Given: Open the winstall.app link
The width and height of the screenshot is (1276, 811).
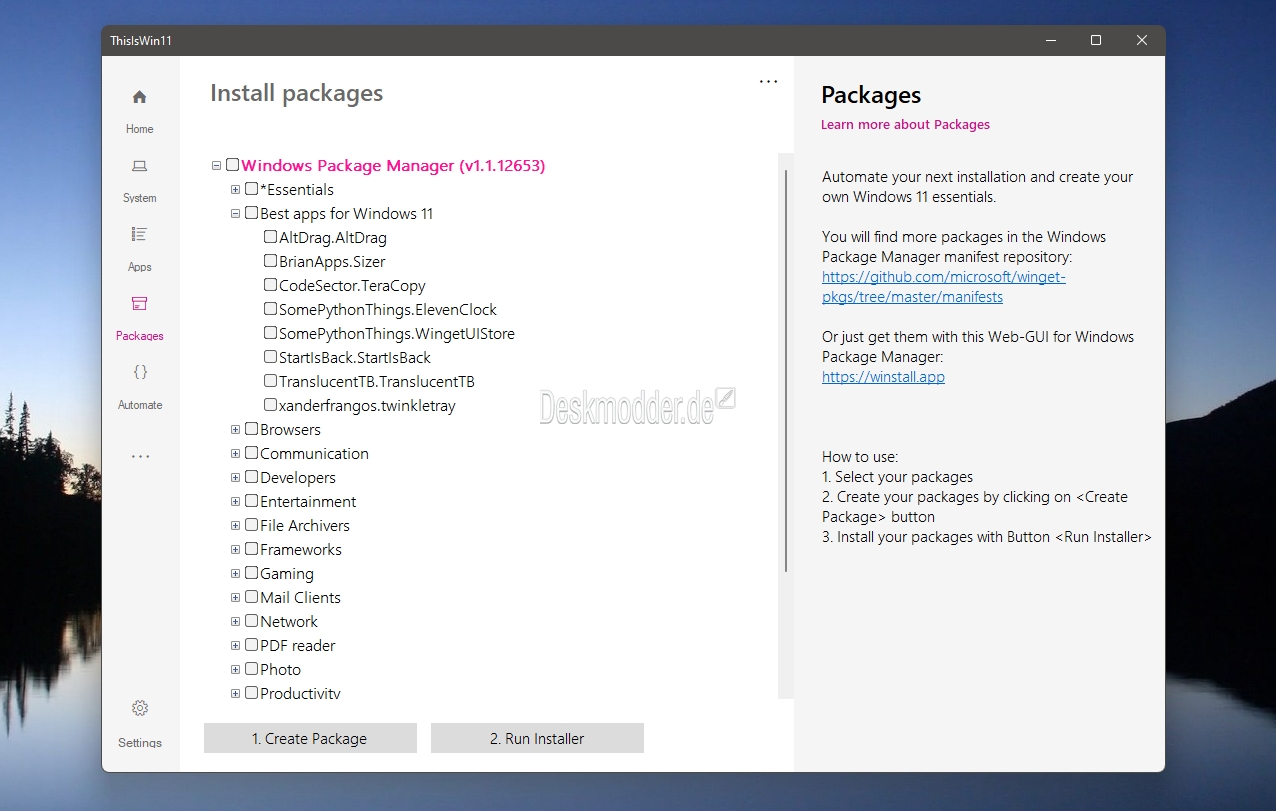Looking at the screenshot, I should (883, 377).
